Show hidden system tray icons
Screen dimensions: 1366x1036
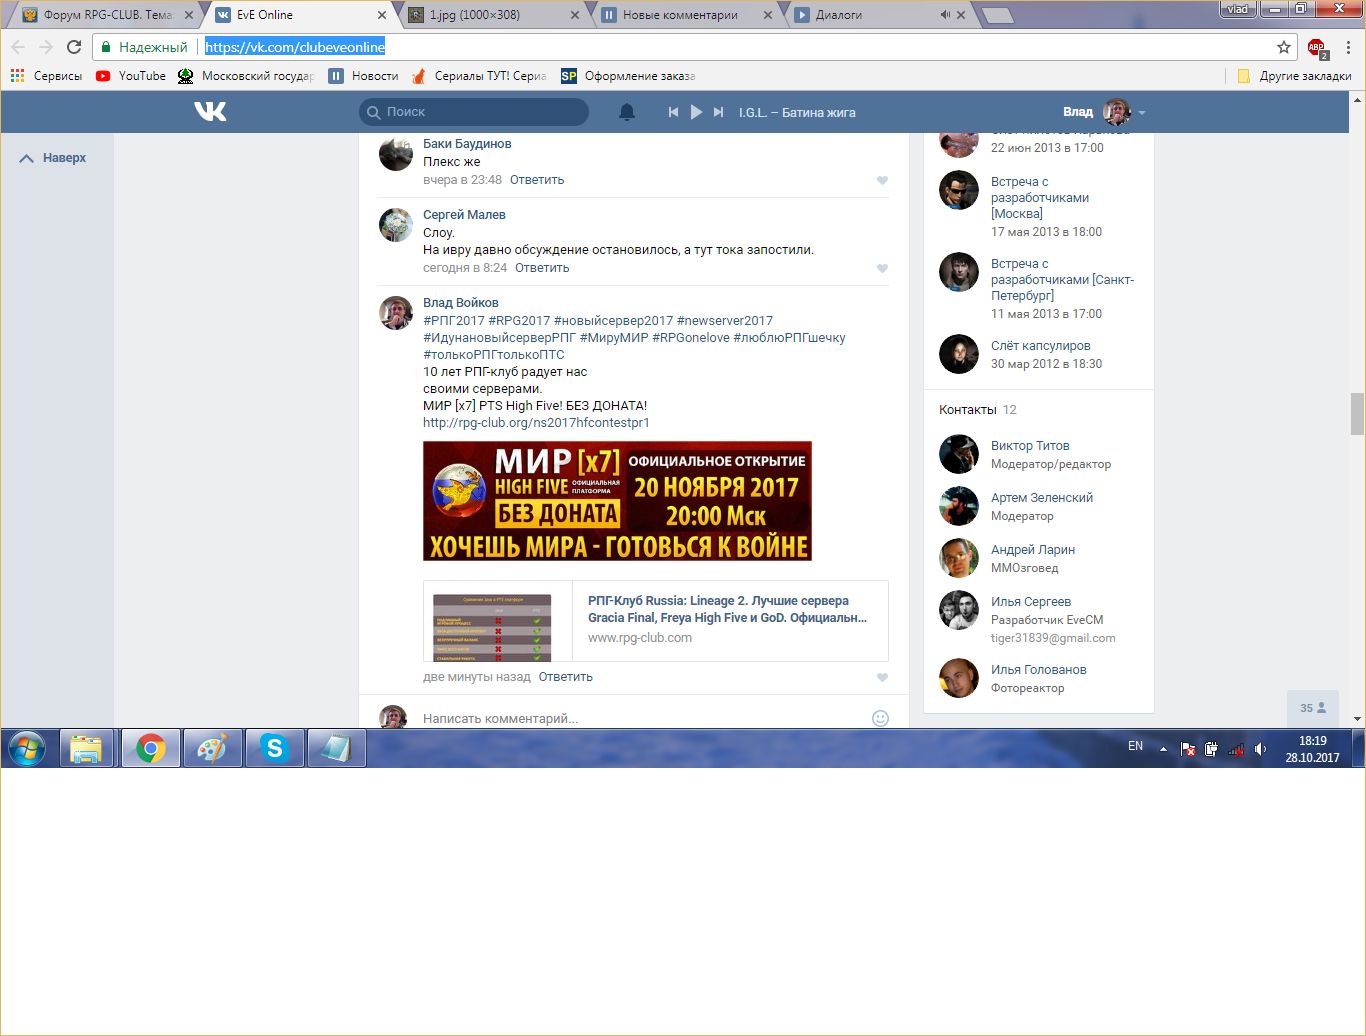tap(1163, 749)
